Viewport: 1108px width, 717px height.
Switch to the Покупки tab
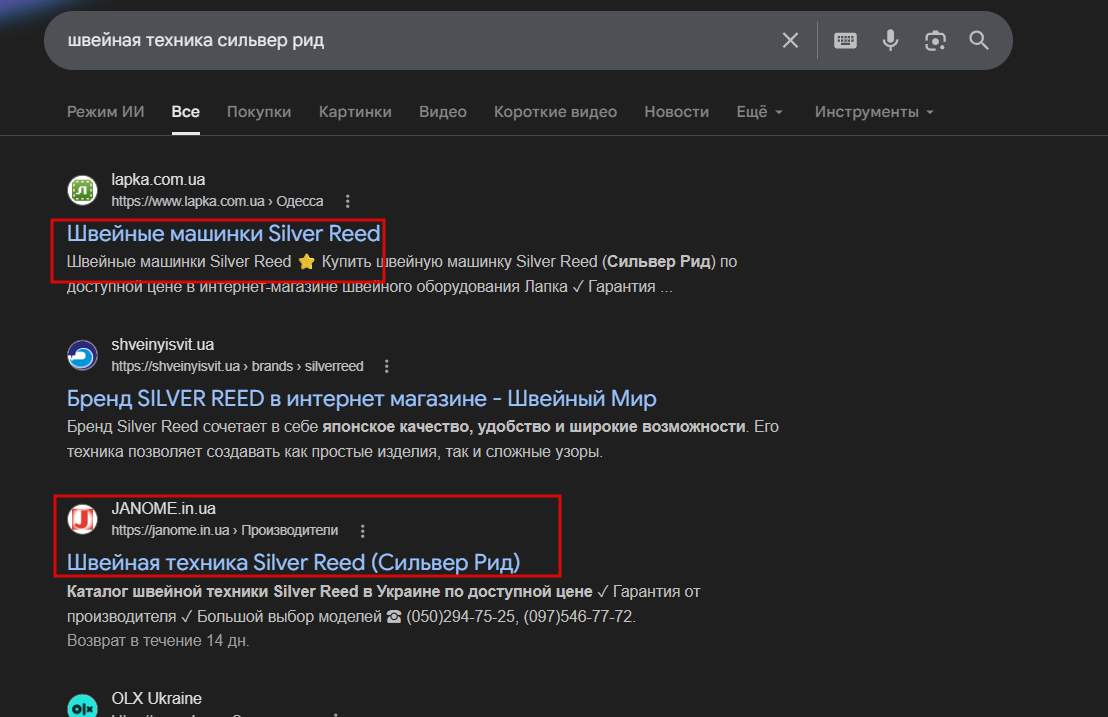point(259,112)
